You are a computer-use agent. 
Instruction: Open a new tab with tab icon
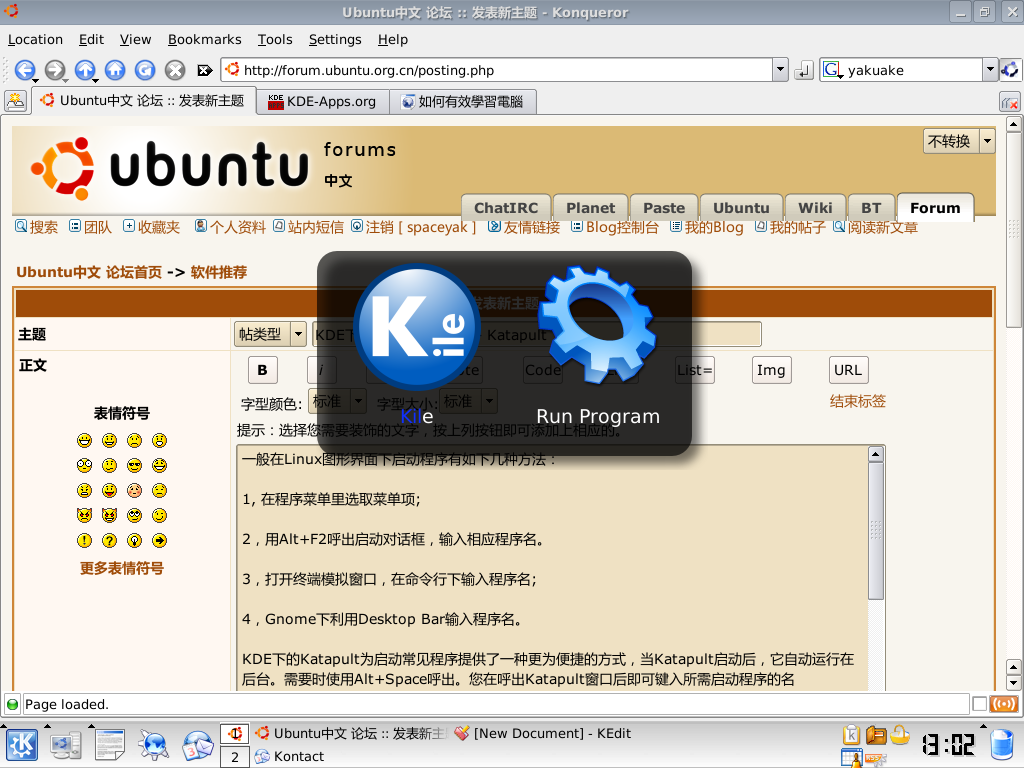point(15,101)
